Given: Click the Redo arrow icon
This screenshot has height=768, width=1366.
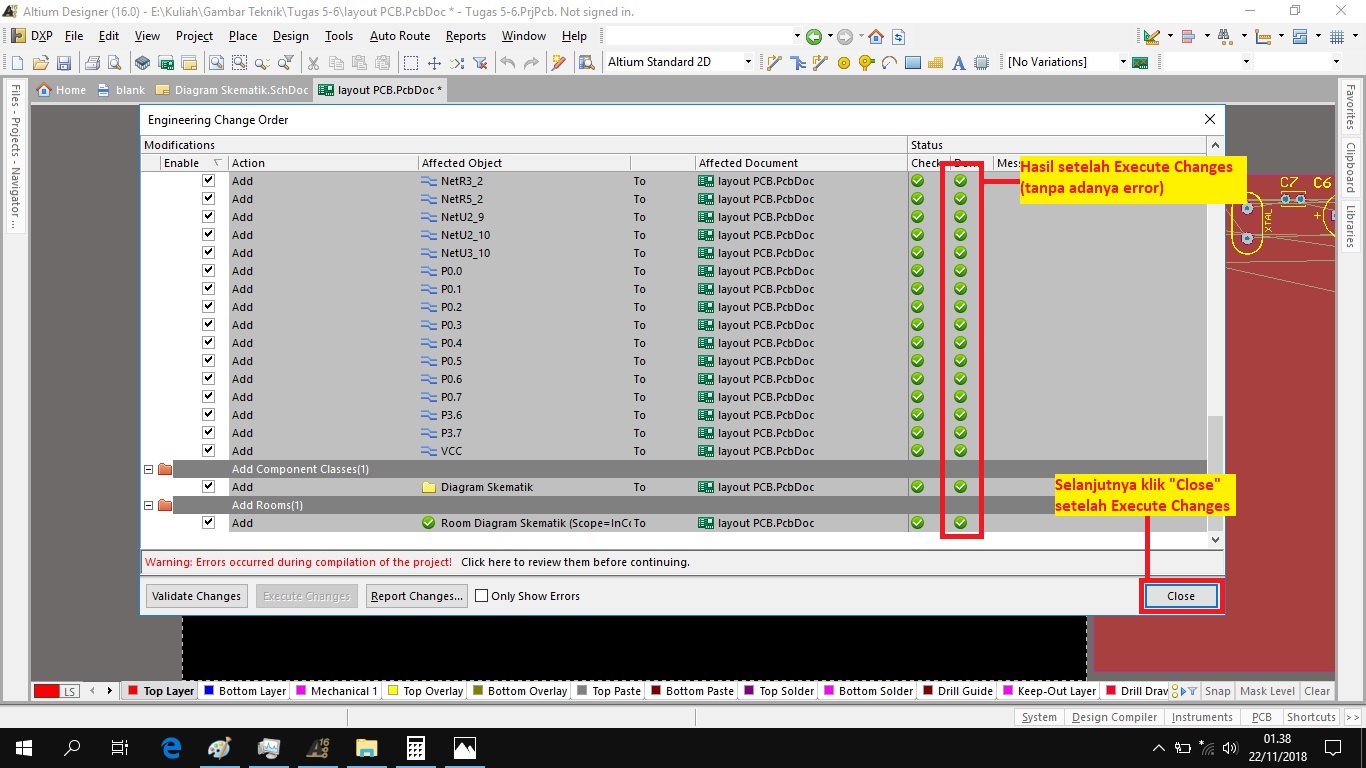Looking at the screenshot, I should pos(531,63).
